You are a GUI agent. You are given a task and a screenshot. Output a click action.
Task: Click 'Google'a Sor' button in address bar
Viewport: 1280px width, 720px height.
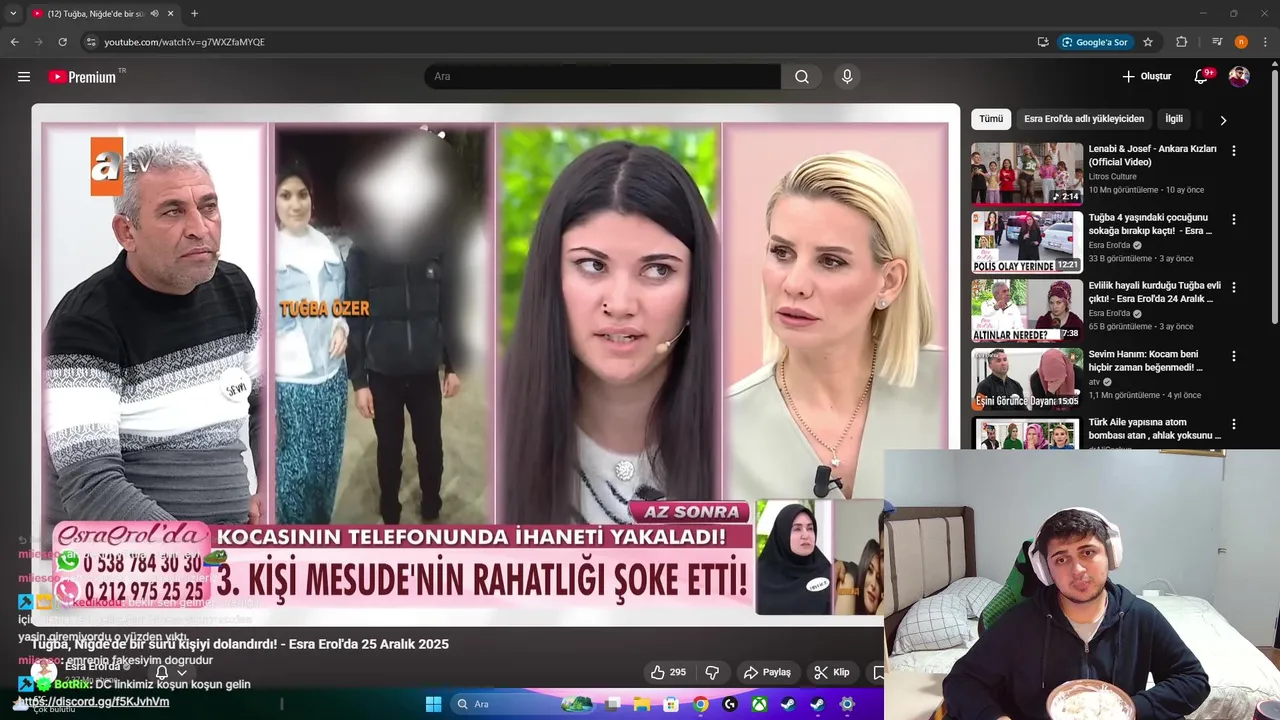pos(1095,42)
